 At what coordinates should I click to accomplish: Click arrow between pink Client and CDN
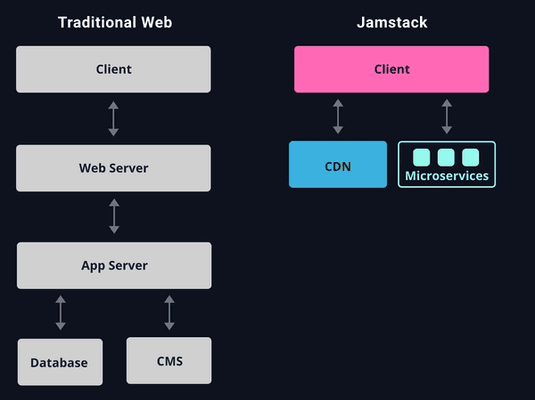click(x=338, y=116)
